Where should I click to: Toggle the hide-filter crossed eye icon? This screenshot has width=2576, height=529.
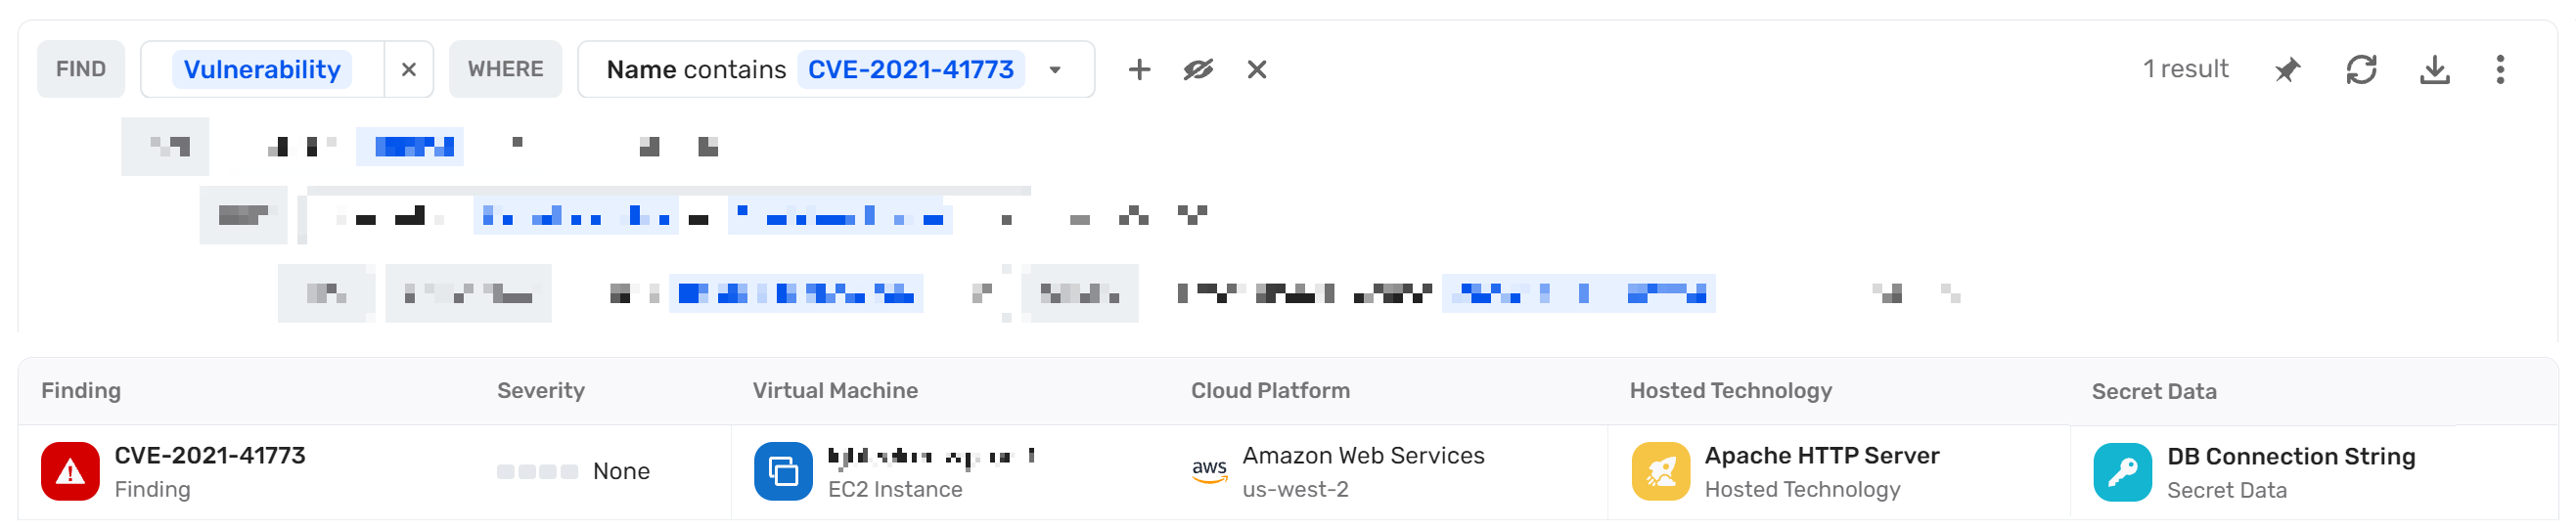pyautogui.click(x=1198, y=69)
